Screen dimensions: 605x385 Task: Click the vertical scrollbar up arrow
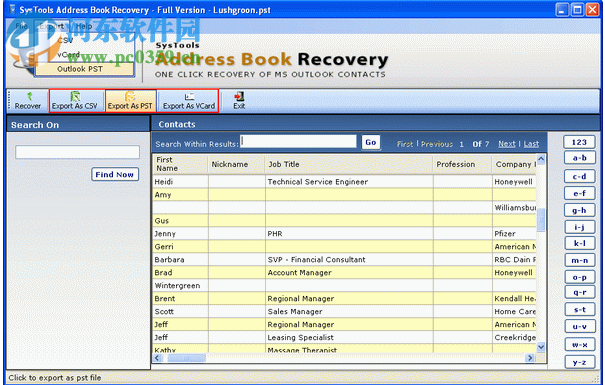click(541, 159)
